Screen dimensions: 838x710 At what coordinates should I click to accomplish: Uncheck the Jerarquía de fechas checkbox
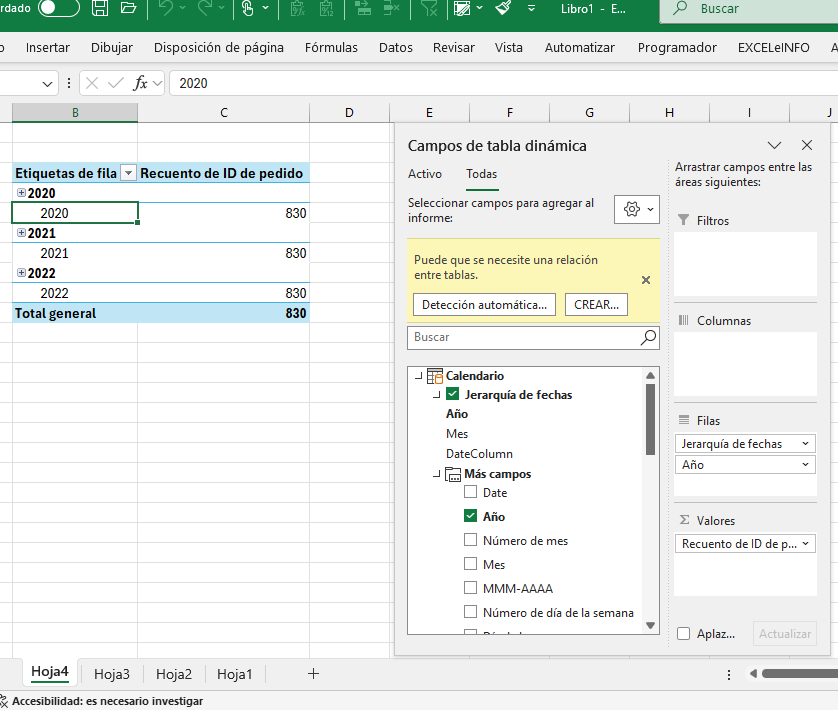click(452, 395)
